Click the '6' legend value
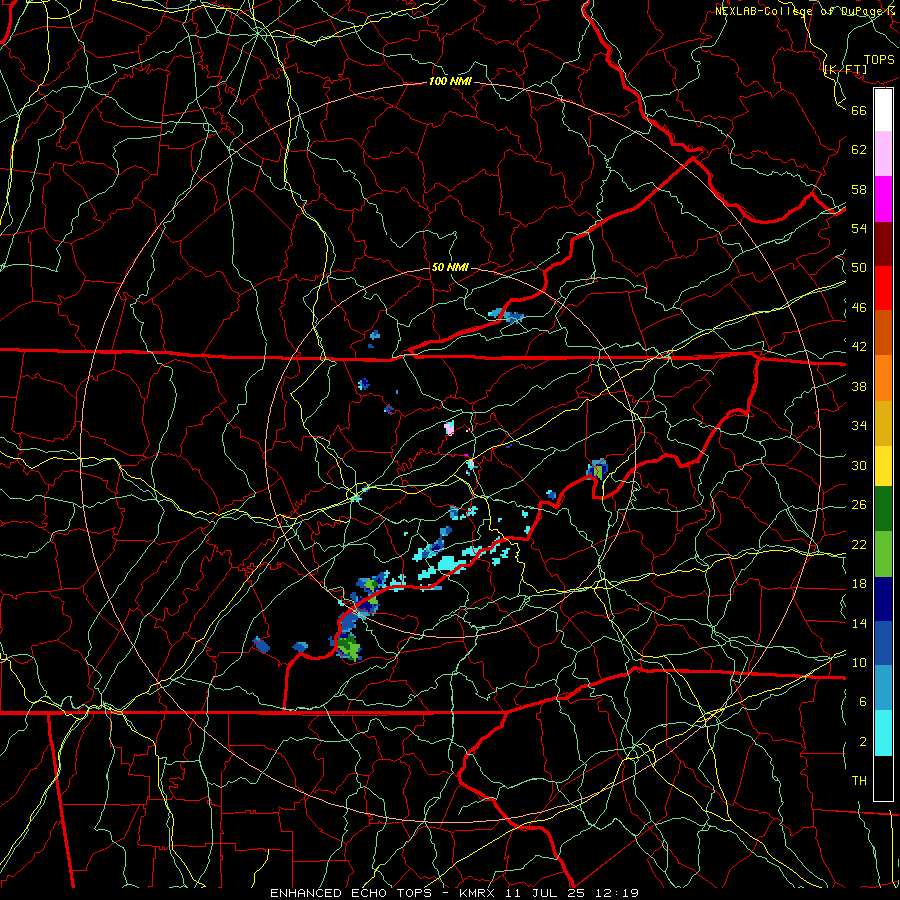This screenshot has width=900, height=900. (863, 701)
